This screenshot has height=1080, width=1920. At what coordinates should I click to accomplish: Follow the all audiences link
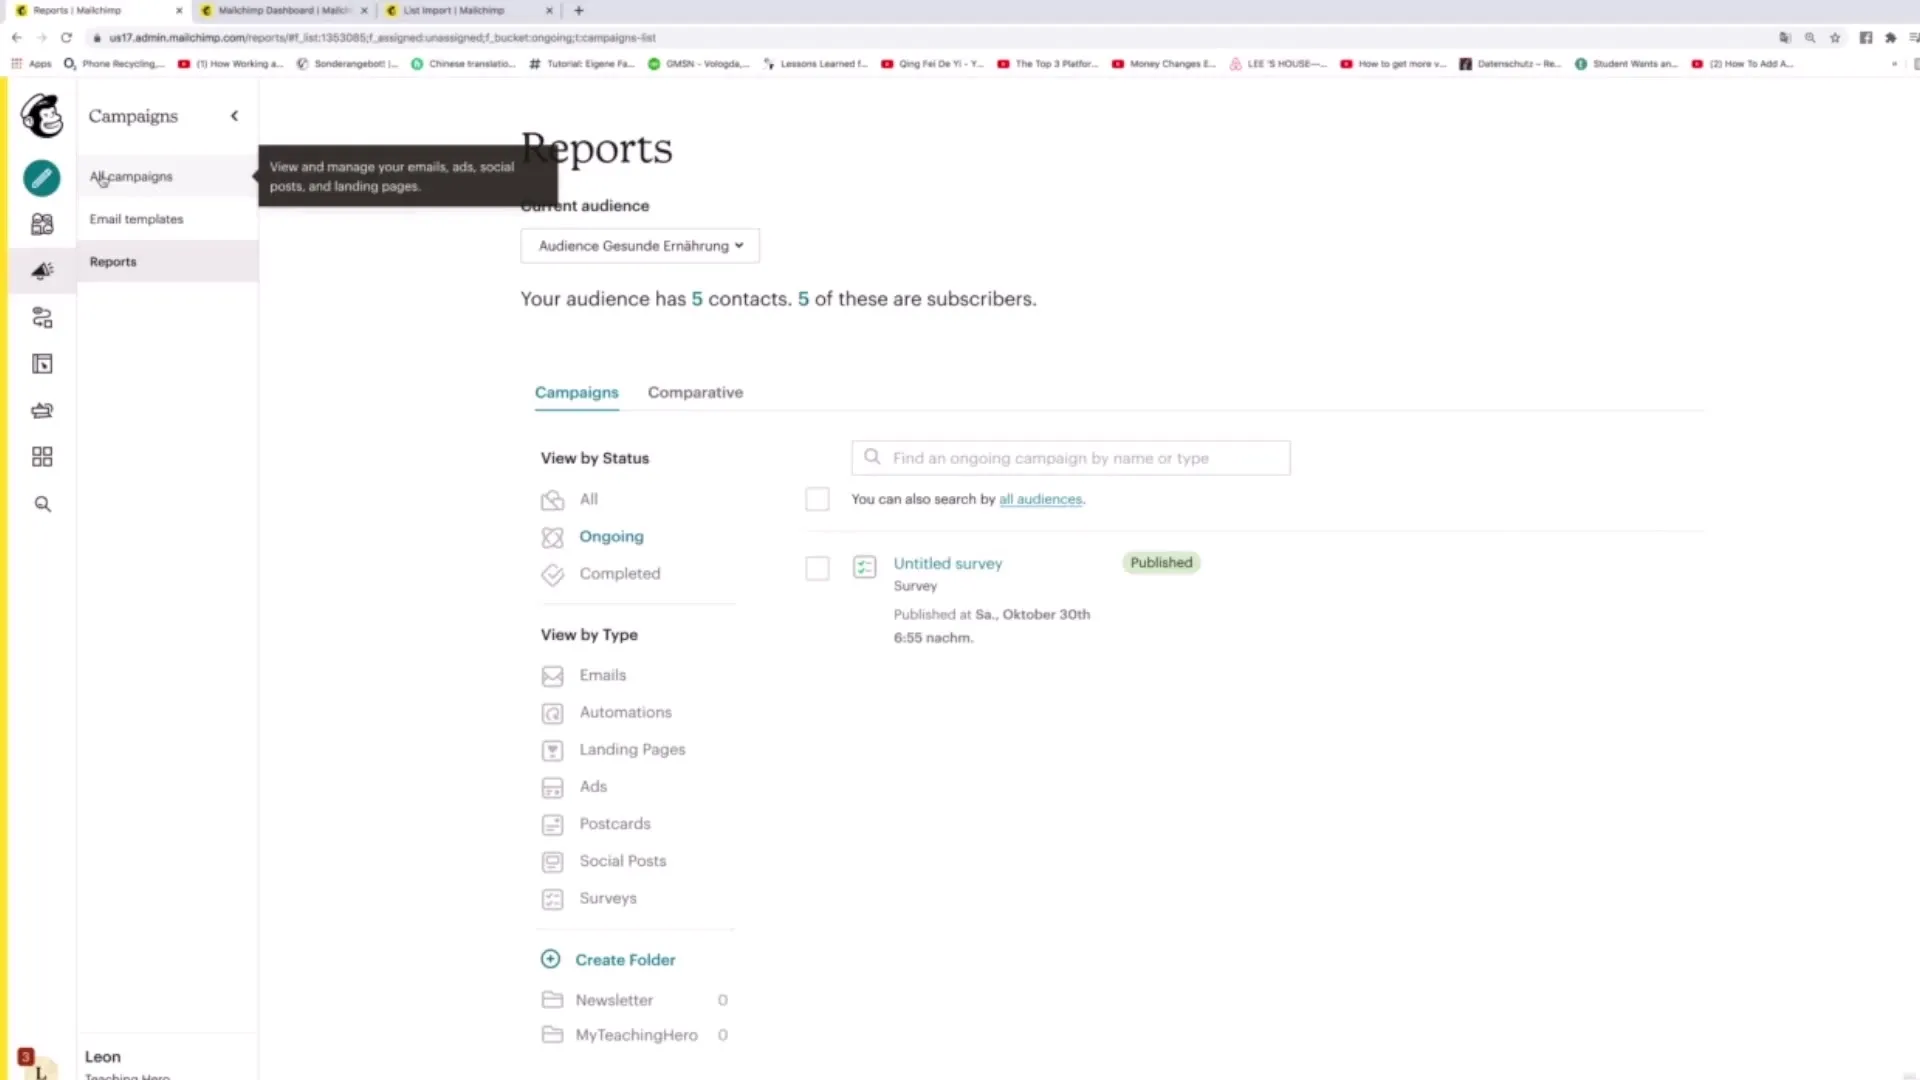[1041, 499]
